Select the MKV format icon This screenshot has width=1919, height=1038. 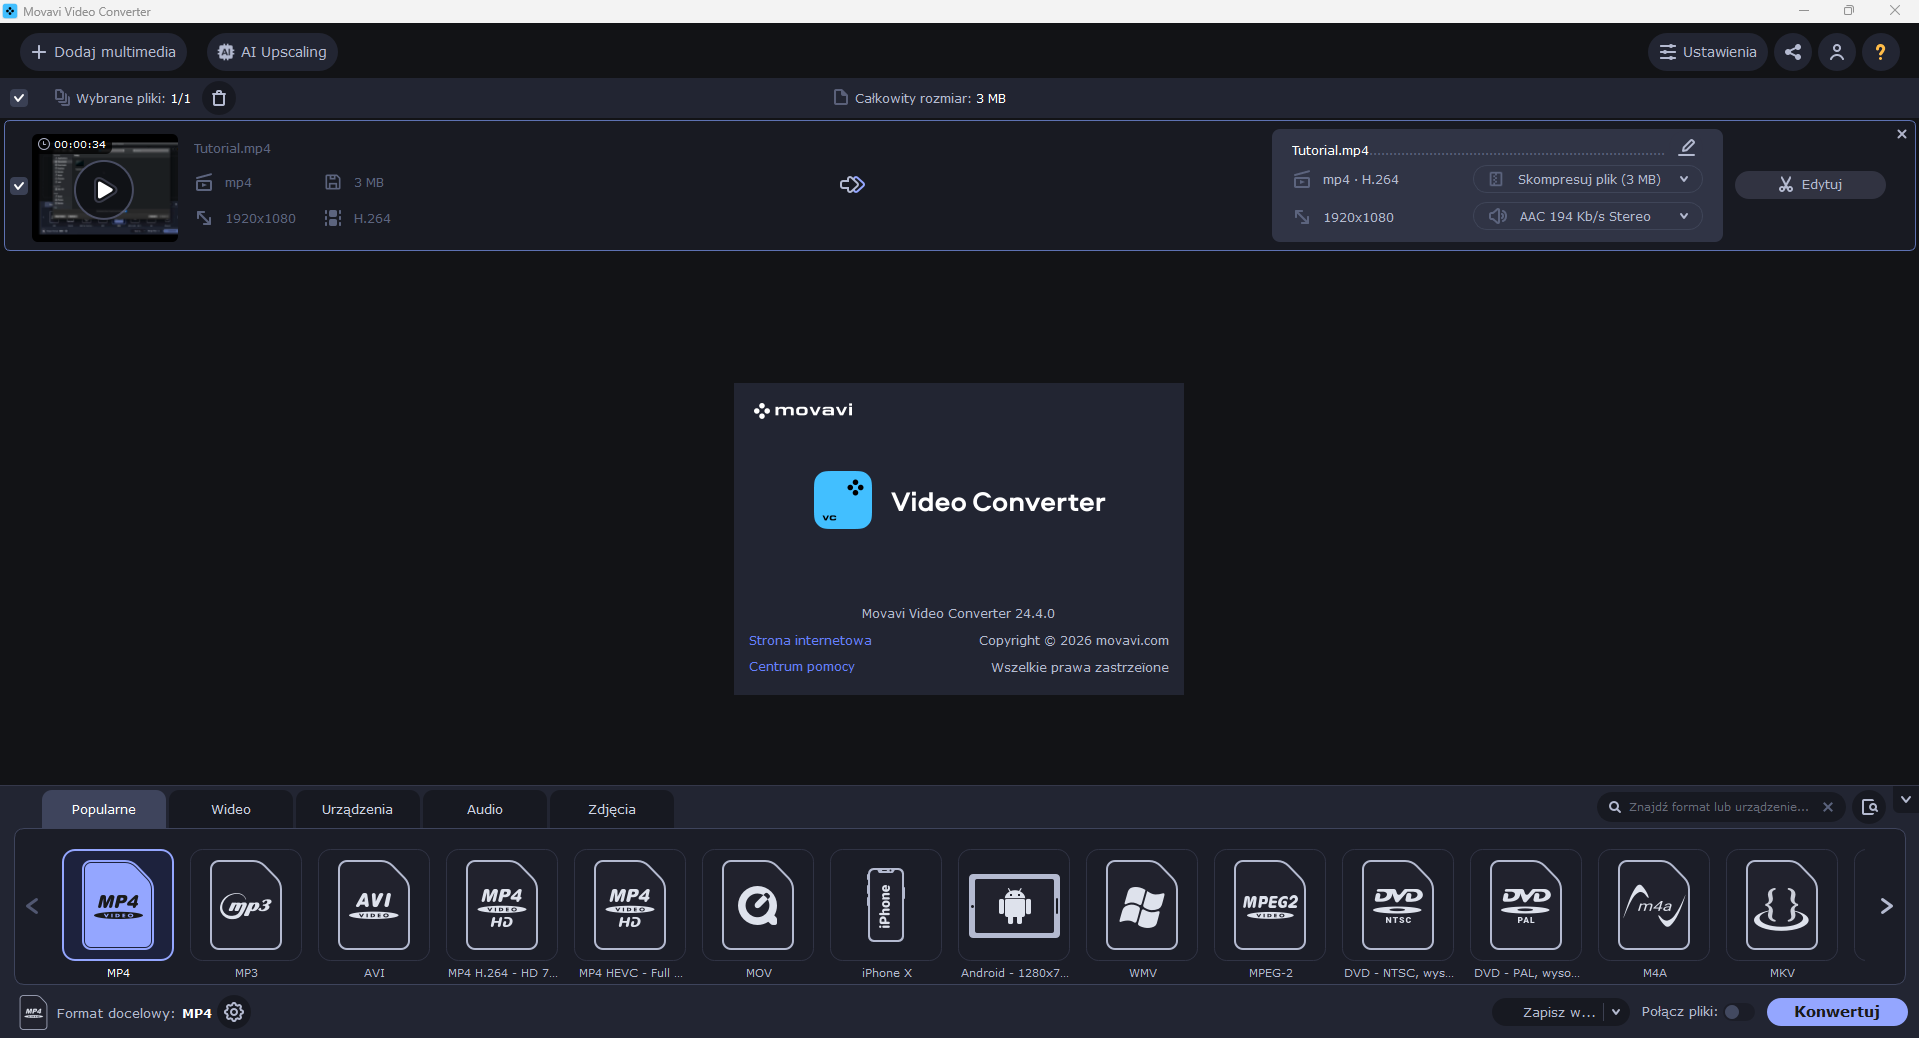click(1782, 905)
